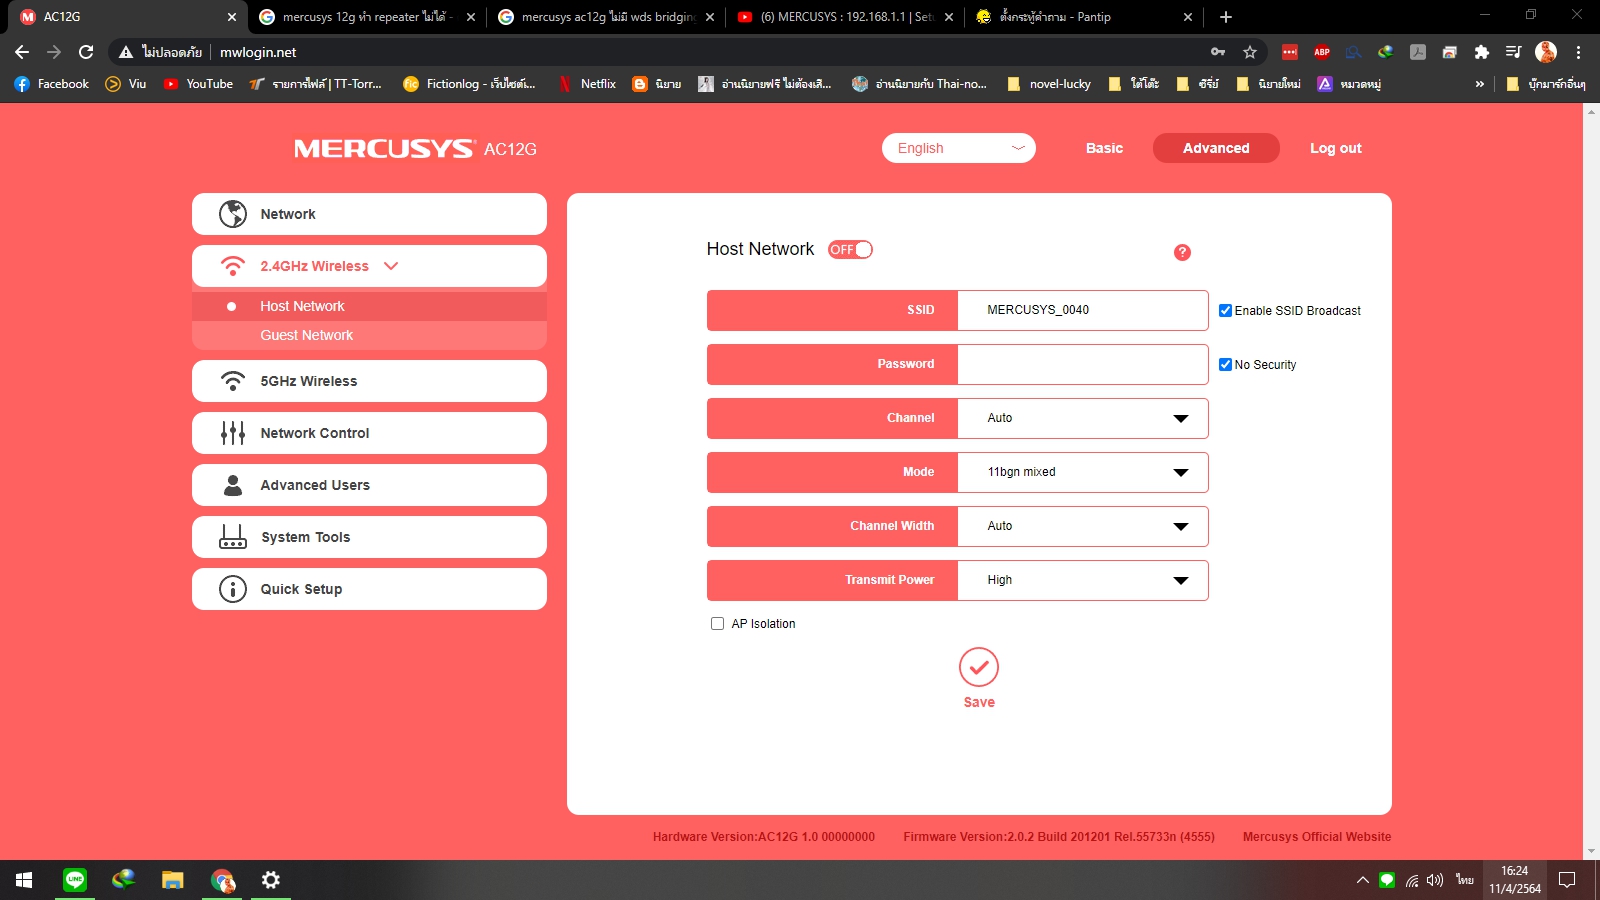
Task: Click the Network Control sliders icon
Action: coord(233,433)
